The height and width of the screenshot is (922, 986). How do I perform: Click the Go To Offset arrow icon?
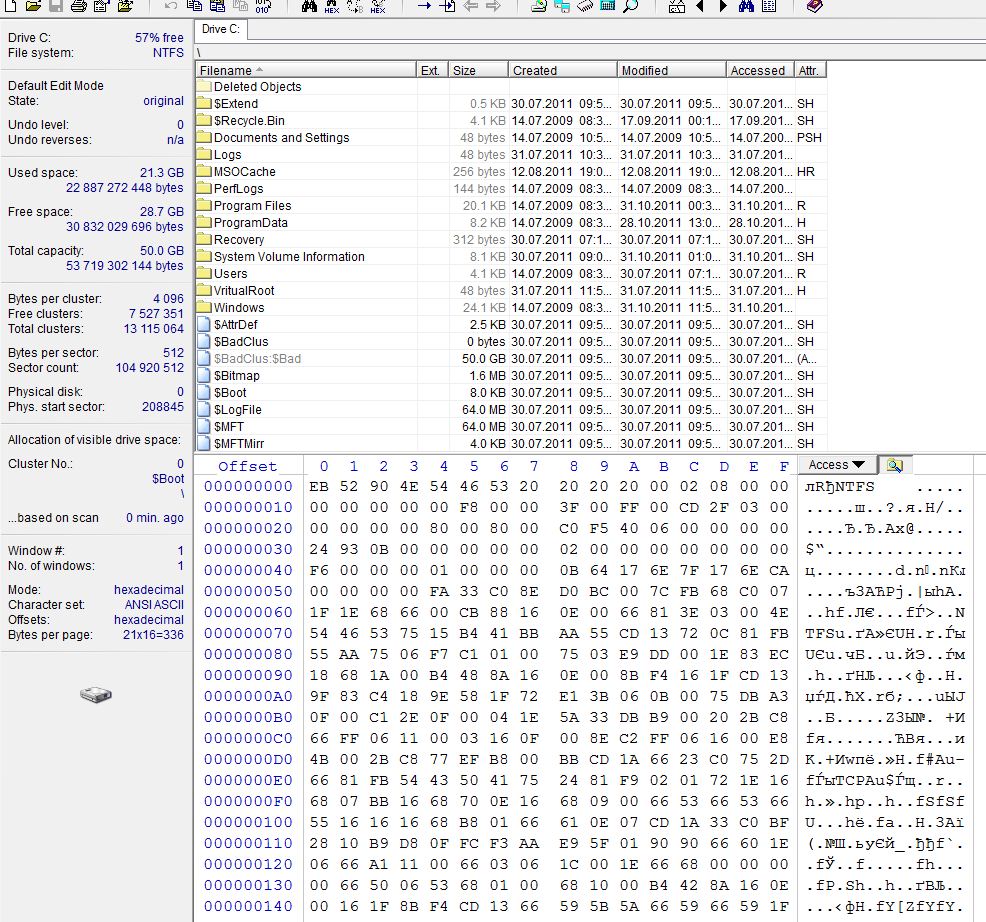click(x=424, y=6)
